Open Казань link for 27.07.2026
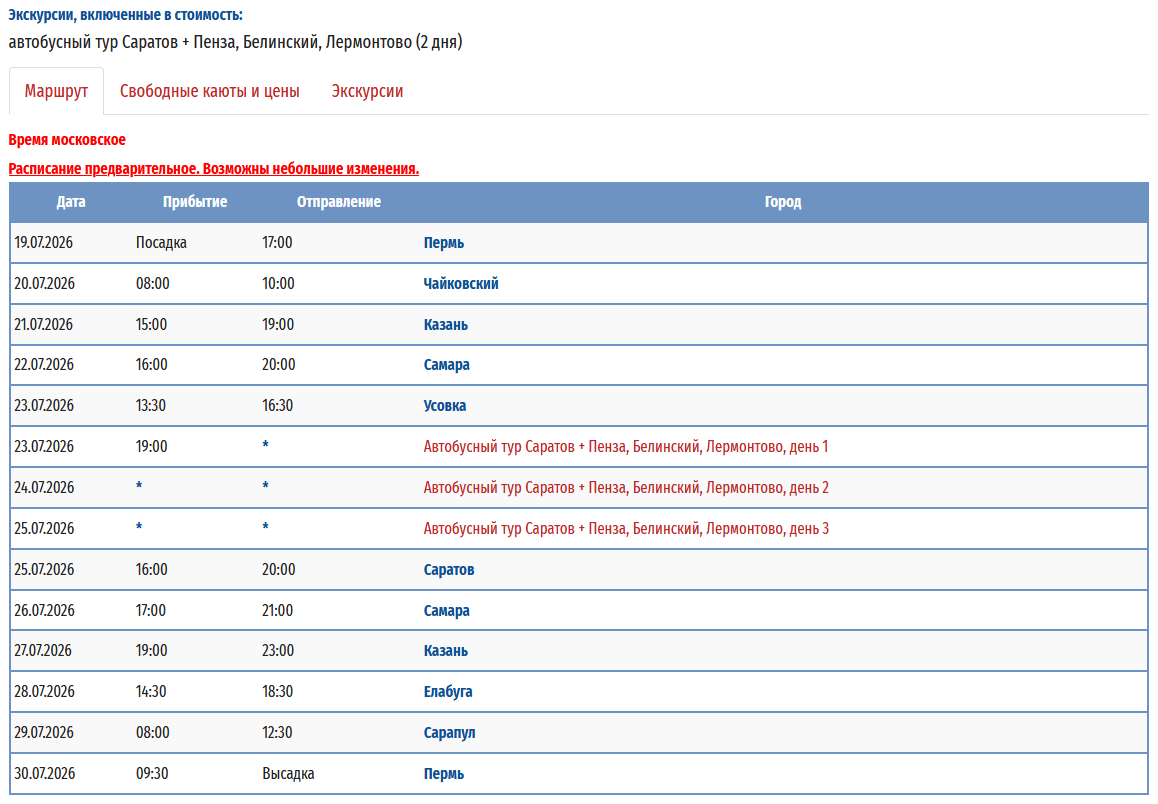 tap(445, 651)
